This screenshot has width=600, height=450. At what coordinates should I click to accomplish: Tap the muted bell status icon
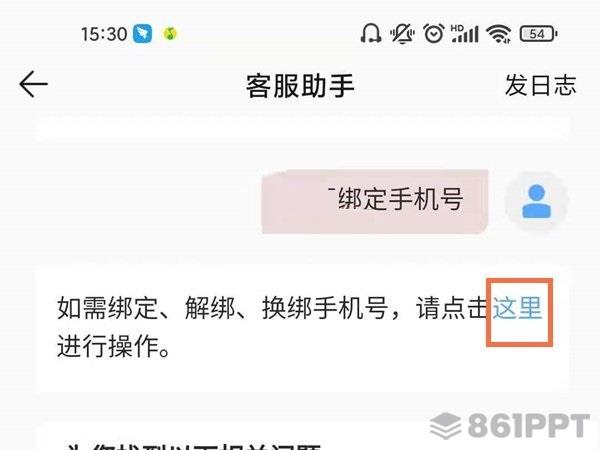point(402,33)
